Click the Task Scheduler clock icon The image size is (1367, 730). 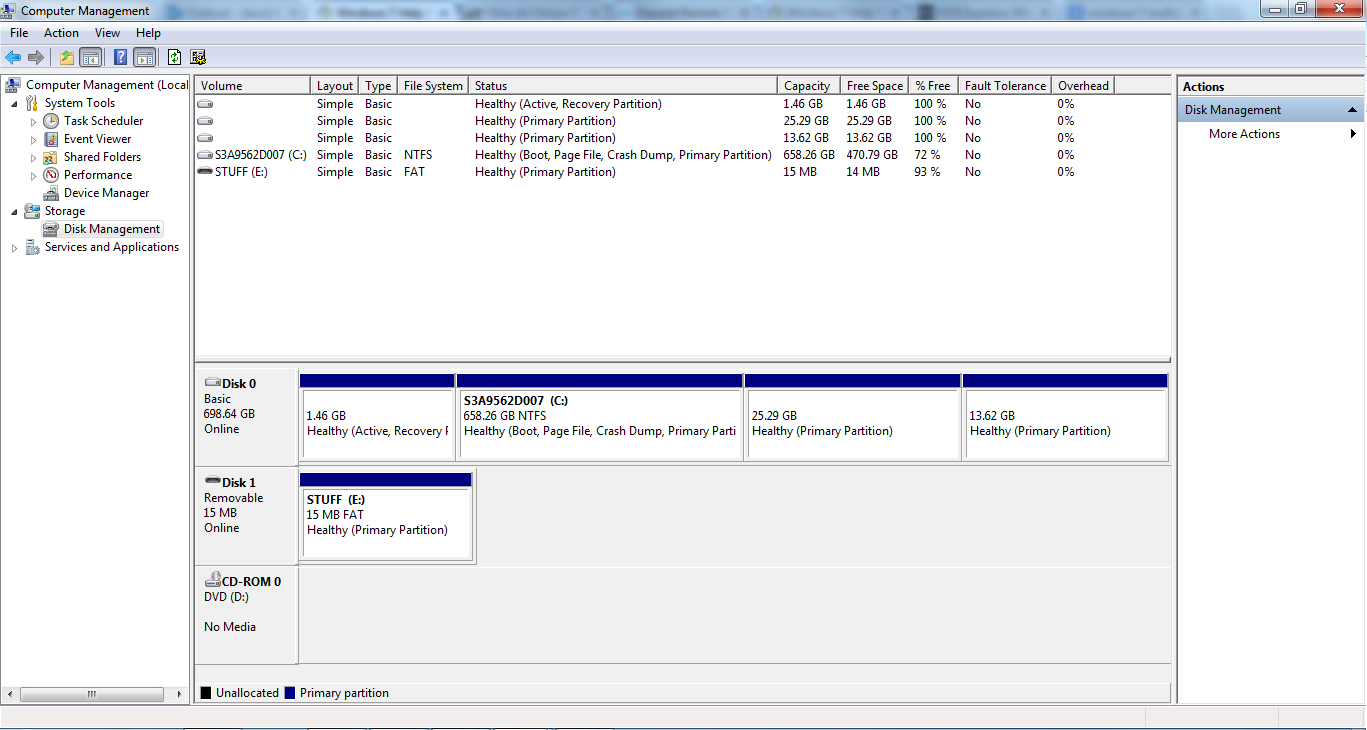[x=51, y=121]
